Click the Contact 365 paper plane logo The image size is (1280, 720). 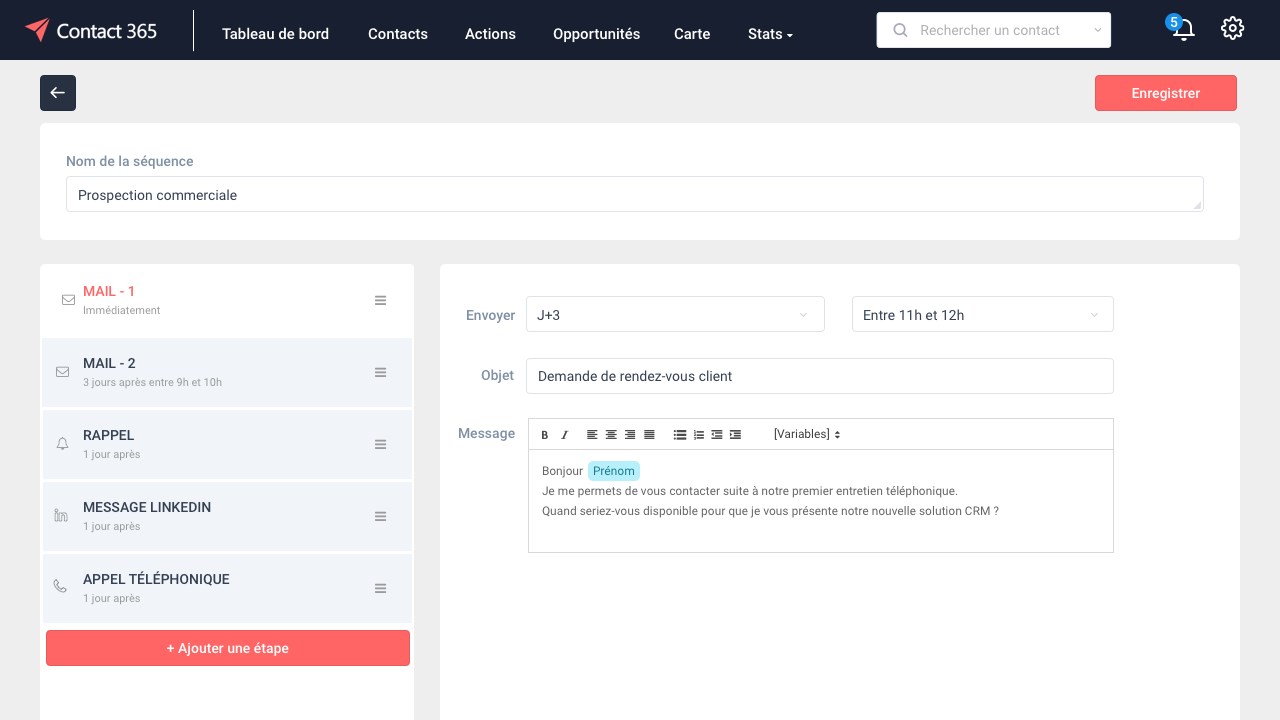(37, 30)
